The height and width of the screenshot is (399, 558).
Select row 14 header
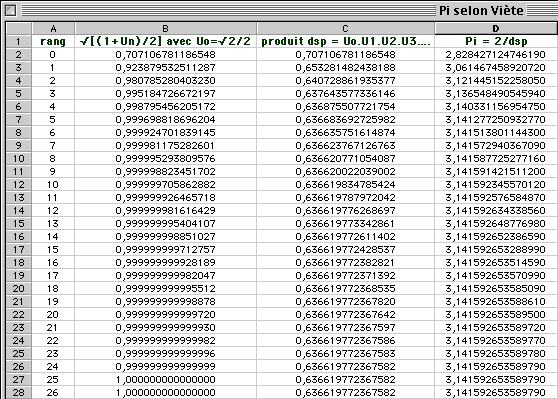19,210
